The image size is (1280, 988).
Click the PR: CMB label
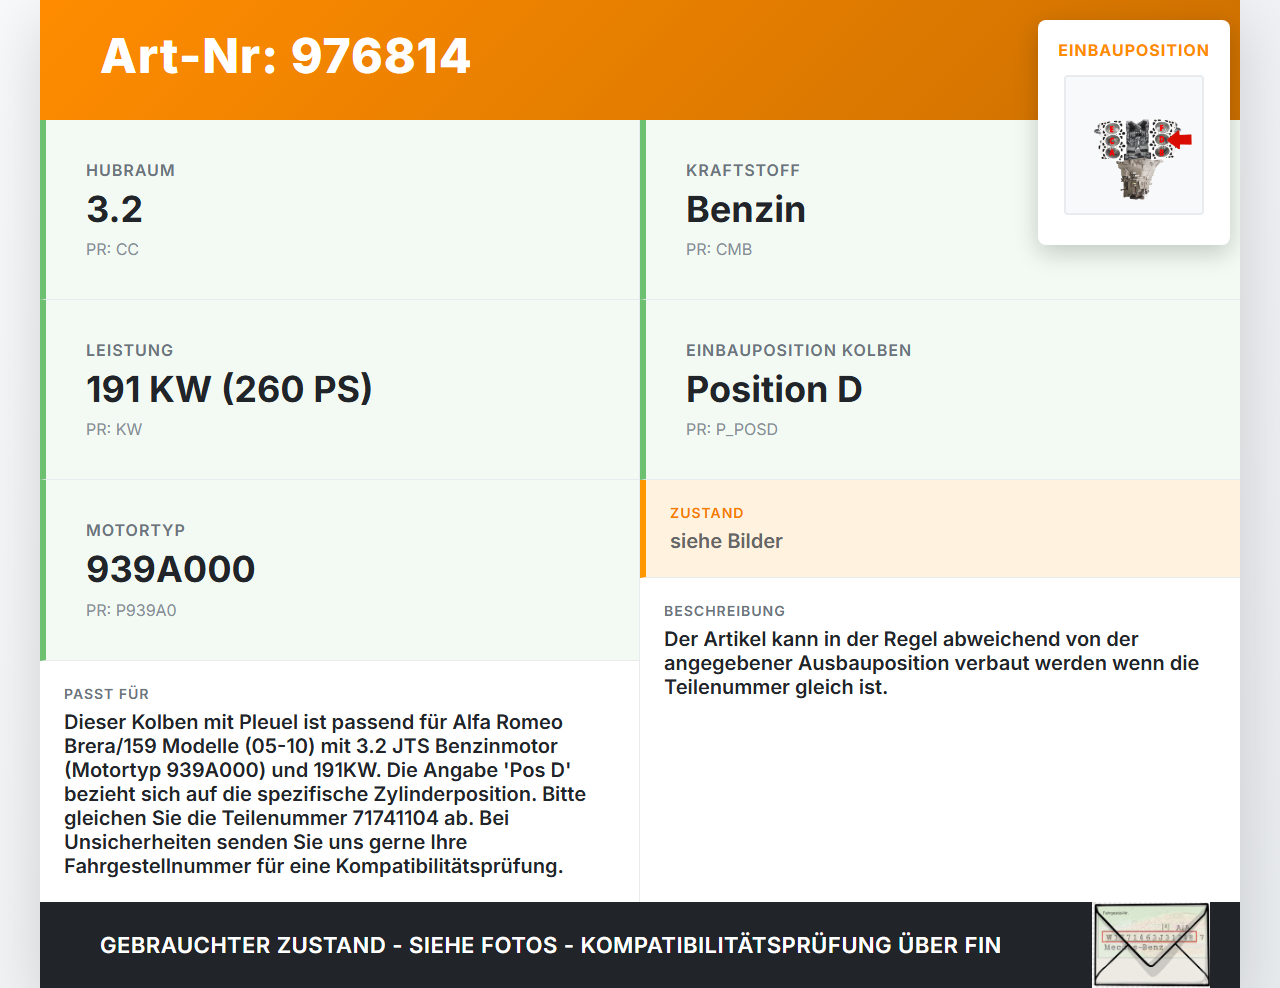pyautogui.click(x=718, y=250)
